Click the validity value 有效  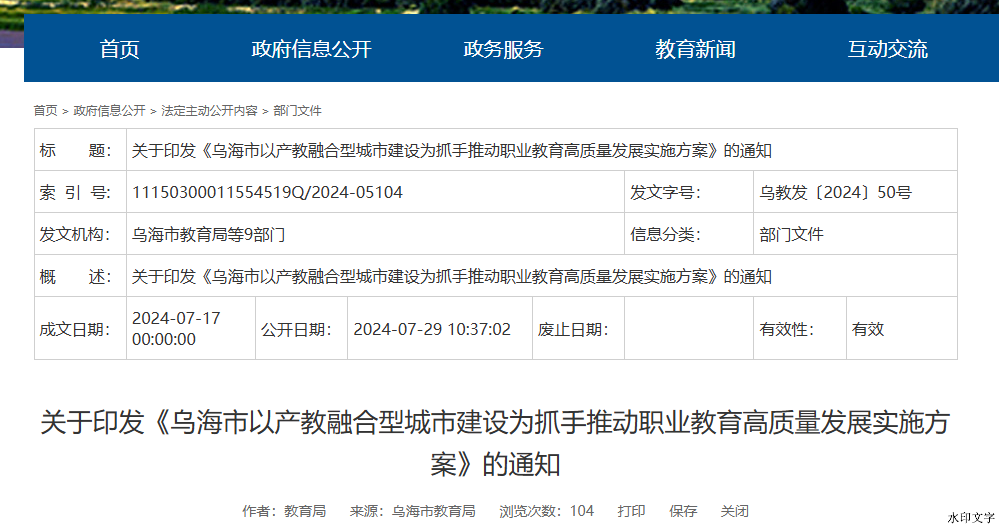pos(867,329)
